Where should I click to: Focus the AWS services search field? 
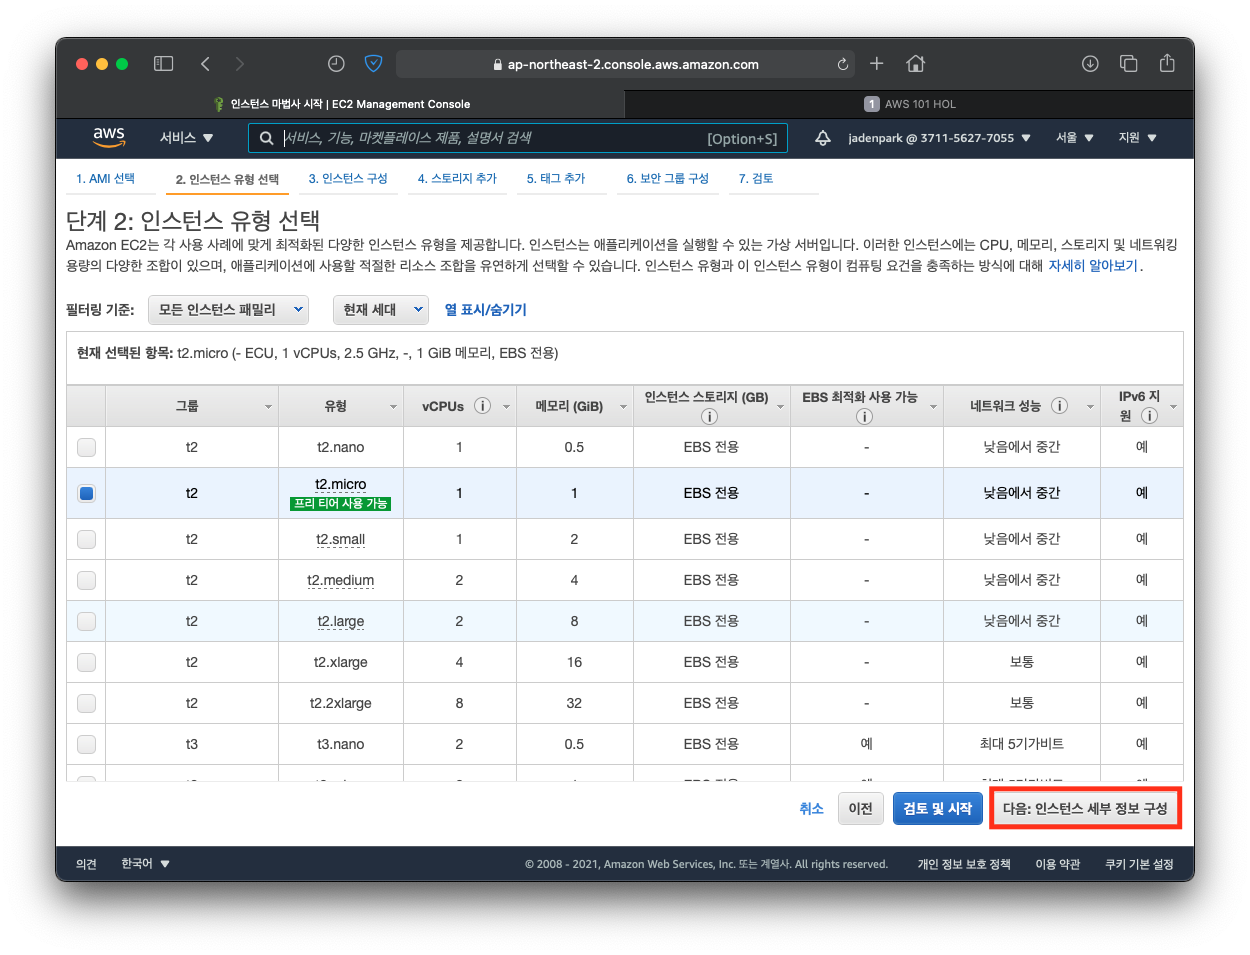pos(518,138)
